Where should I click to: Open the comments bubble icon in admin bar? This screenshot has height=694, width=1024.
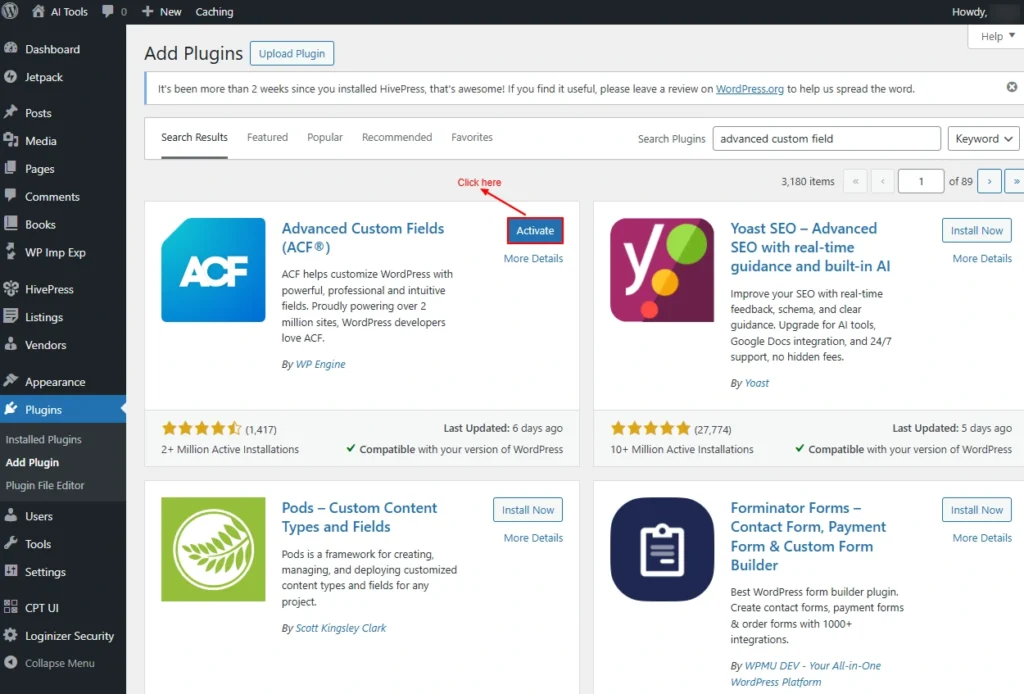point(108,12)
